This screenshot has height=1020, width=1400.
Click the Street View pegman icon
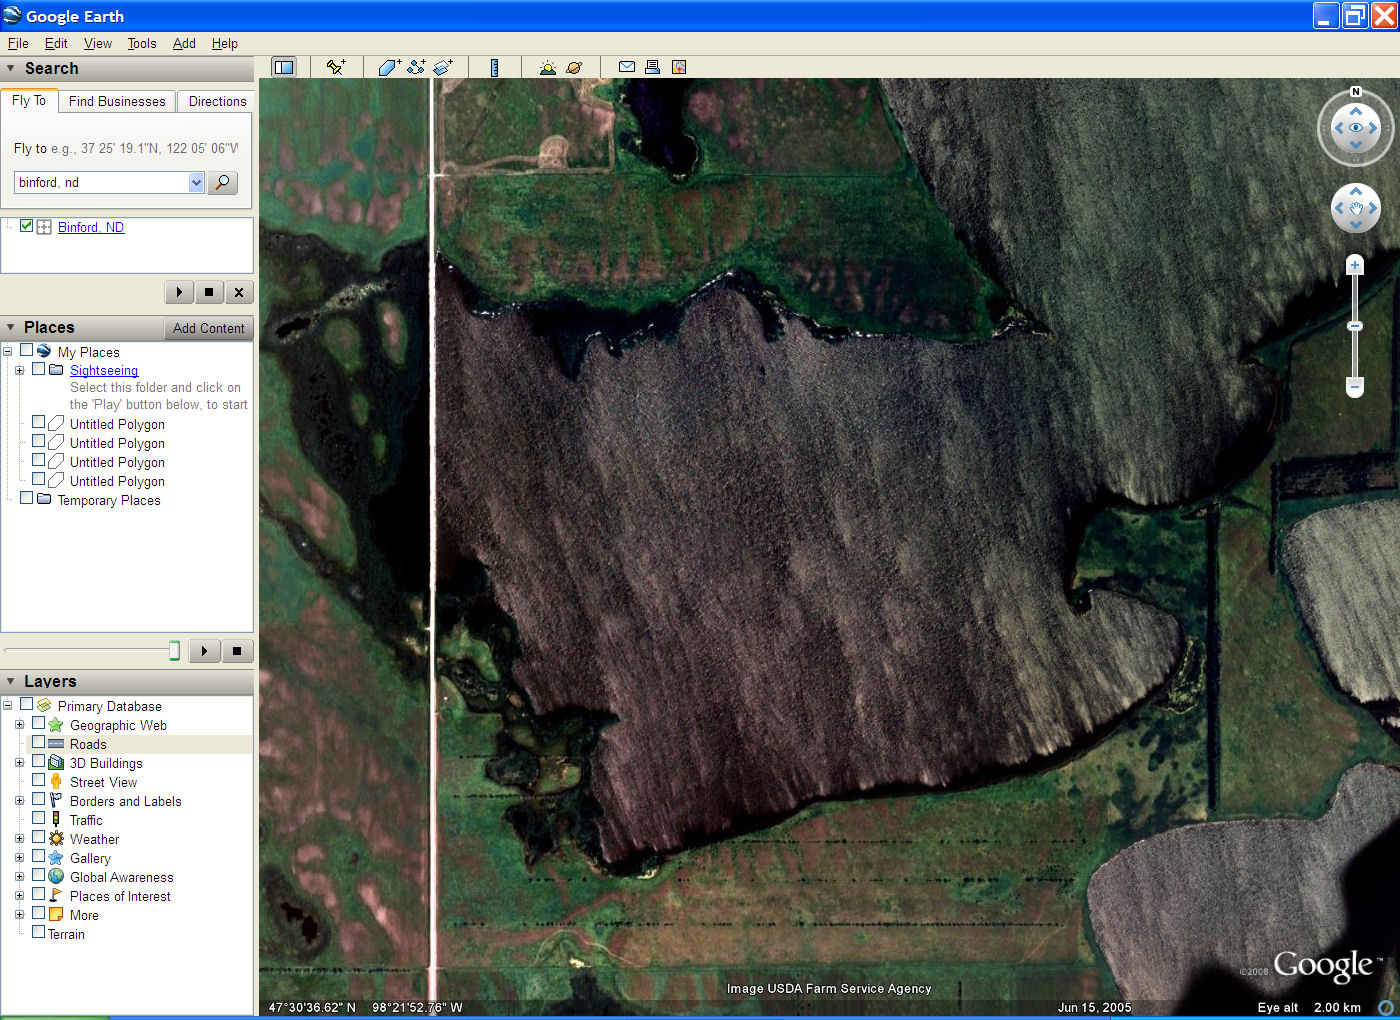(56, 782)
